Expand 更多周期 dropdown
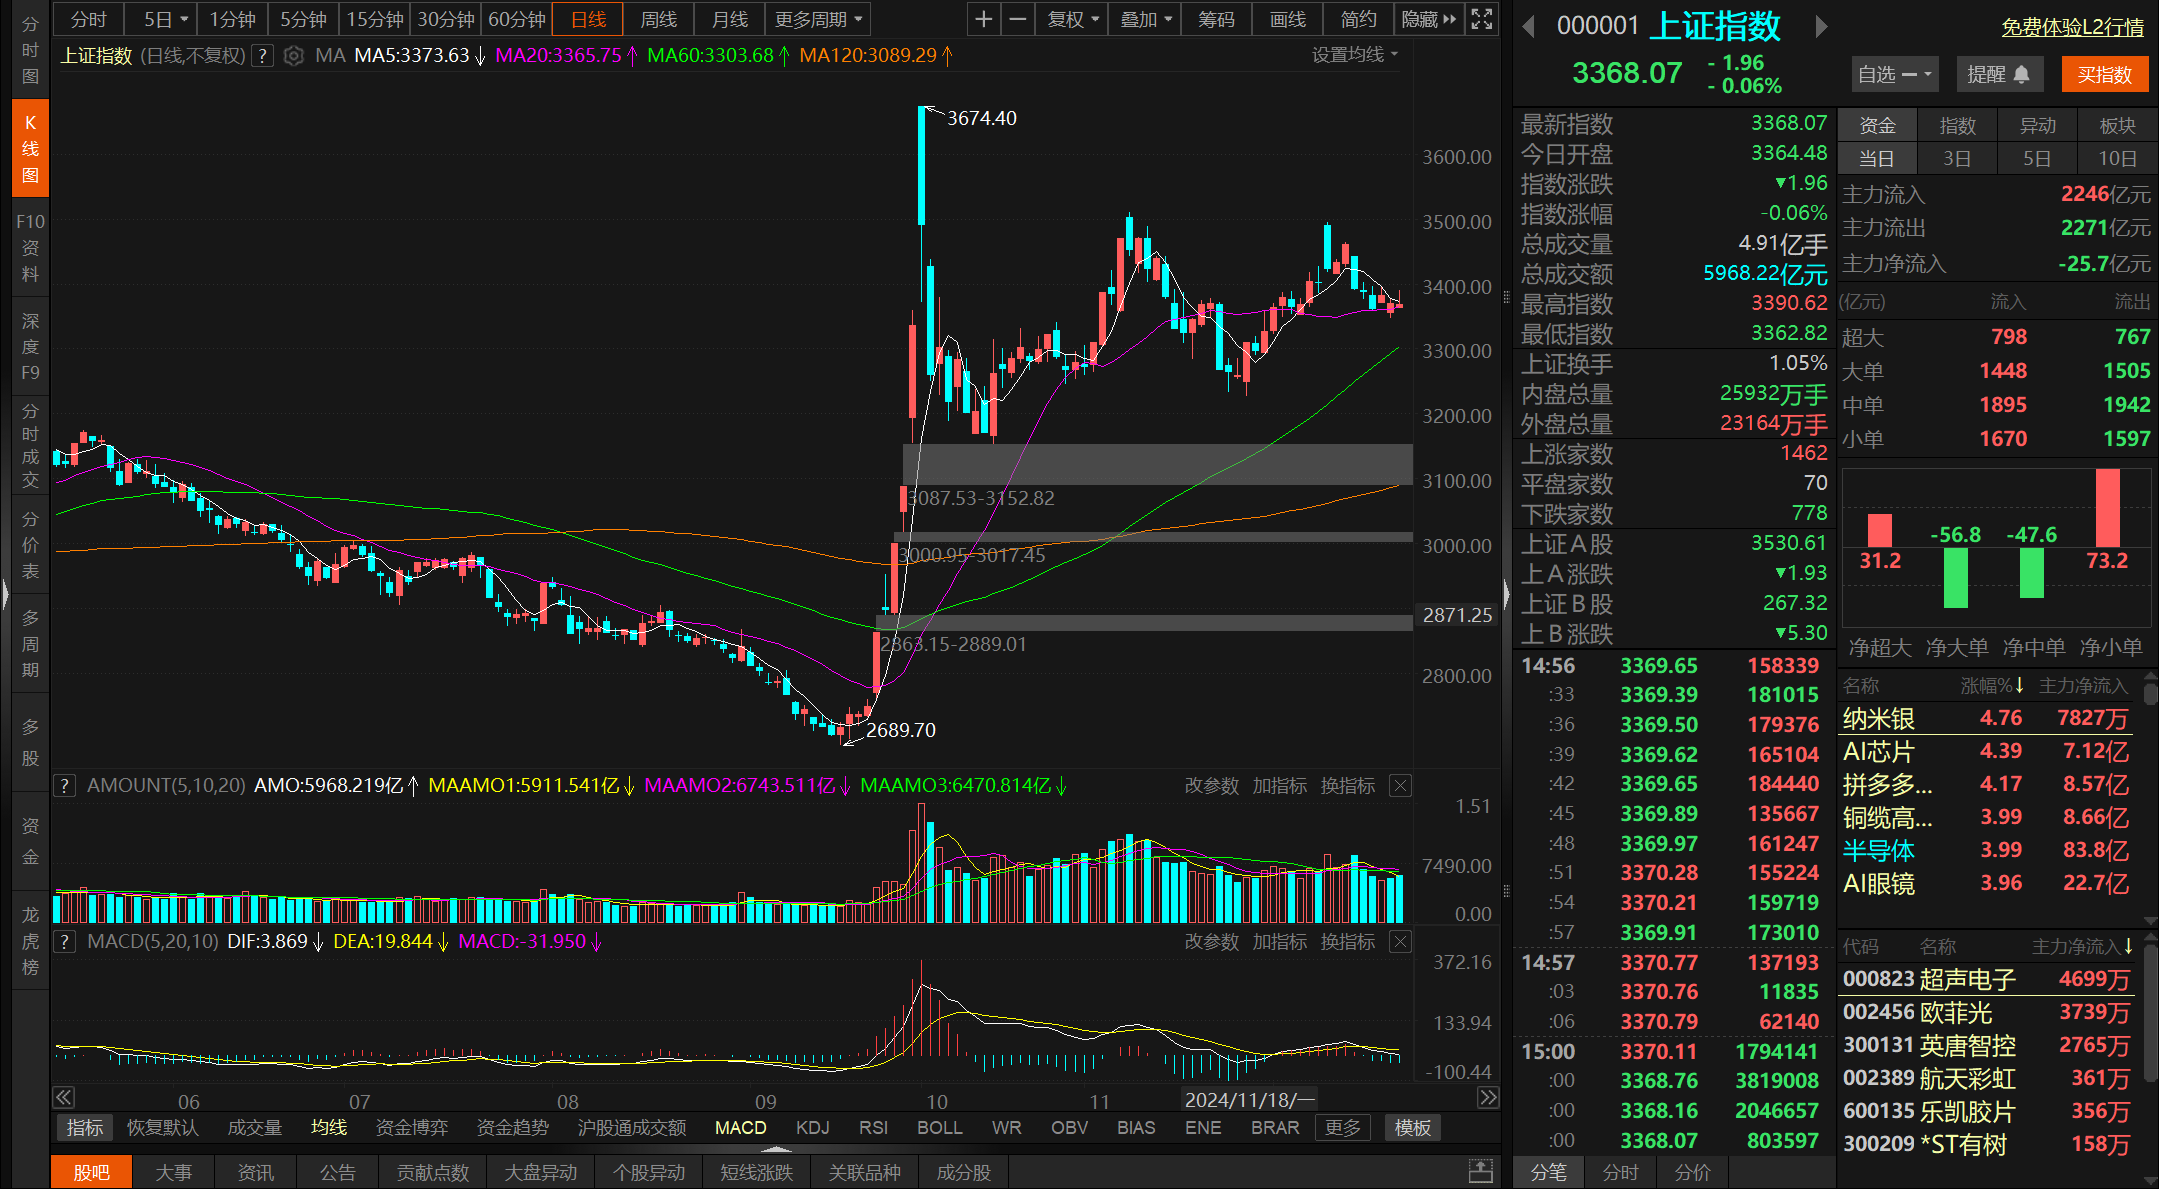2159x1189 pixels. (817, 19)
